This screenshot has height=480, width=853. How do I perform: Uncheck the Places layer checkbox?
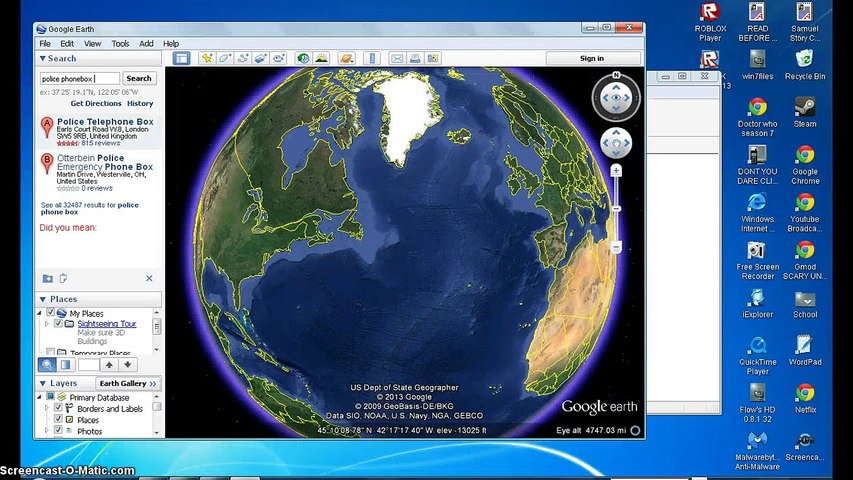click(x=58, y=419)
